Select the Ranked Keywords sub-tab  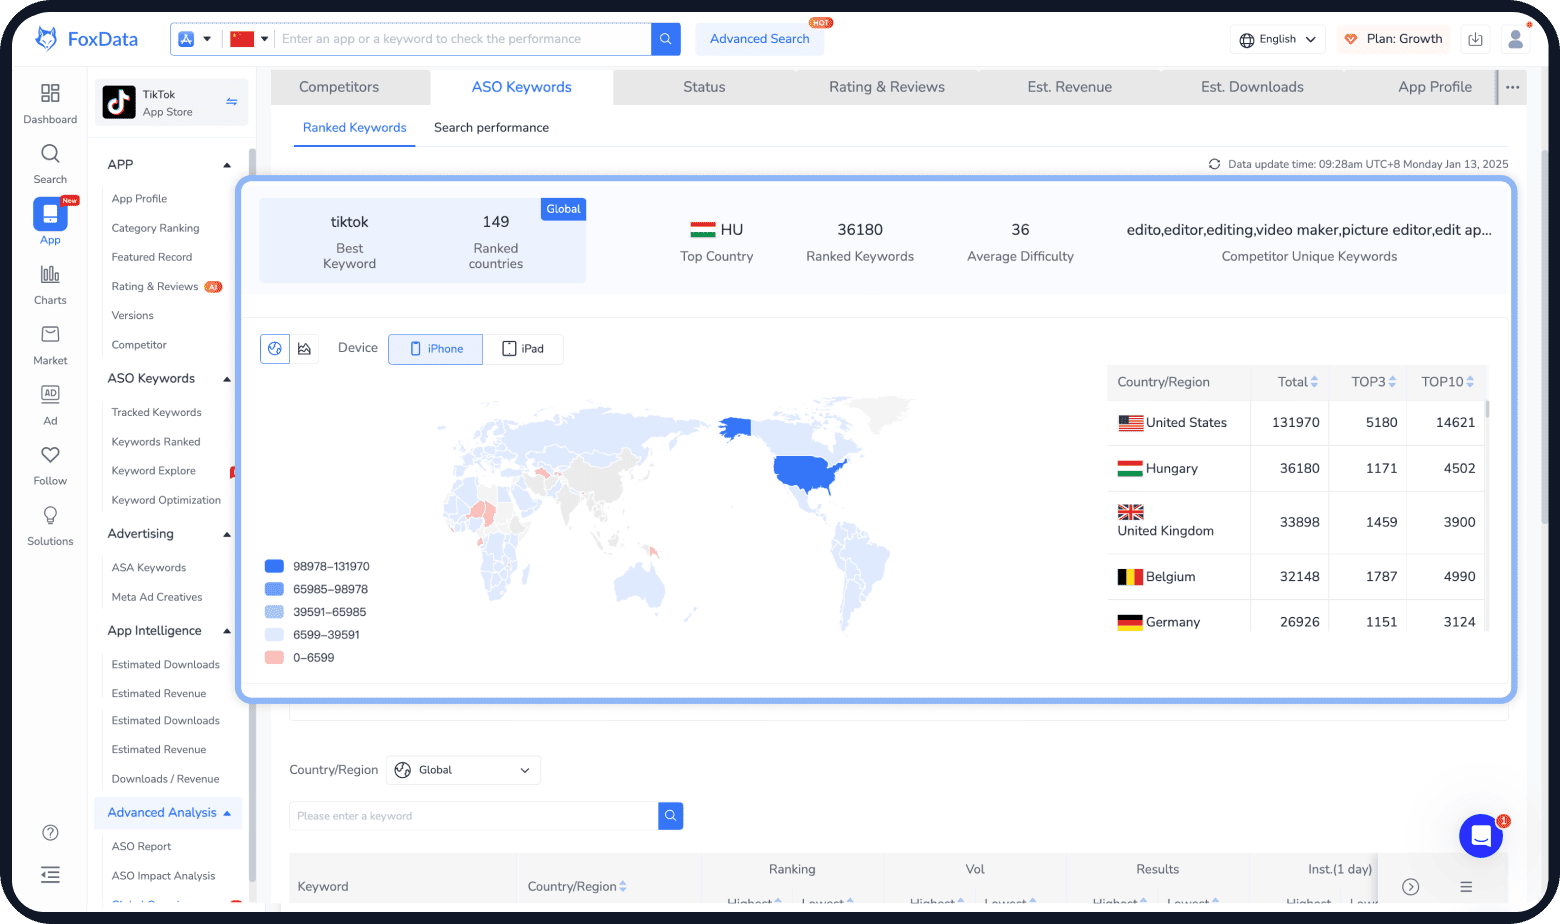[355, 128]
